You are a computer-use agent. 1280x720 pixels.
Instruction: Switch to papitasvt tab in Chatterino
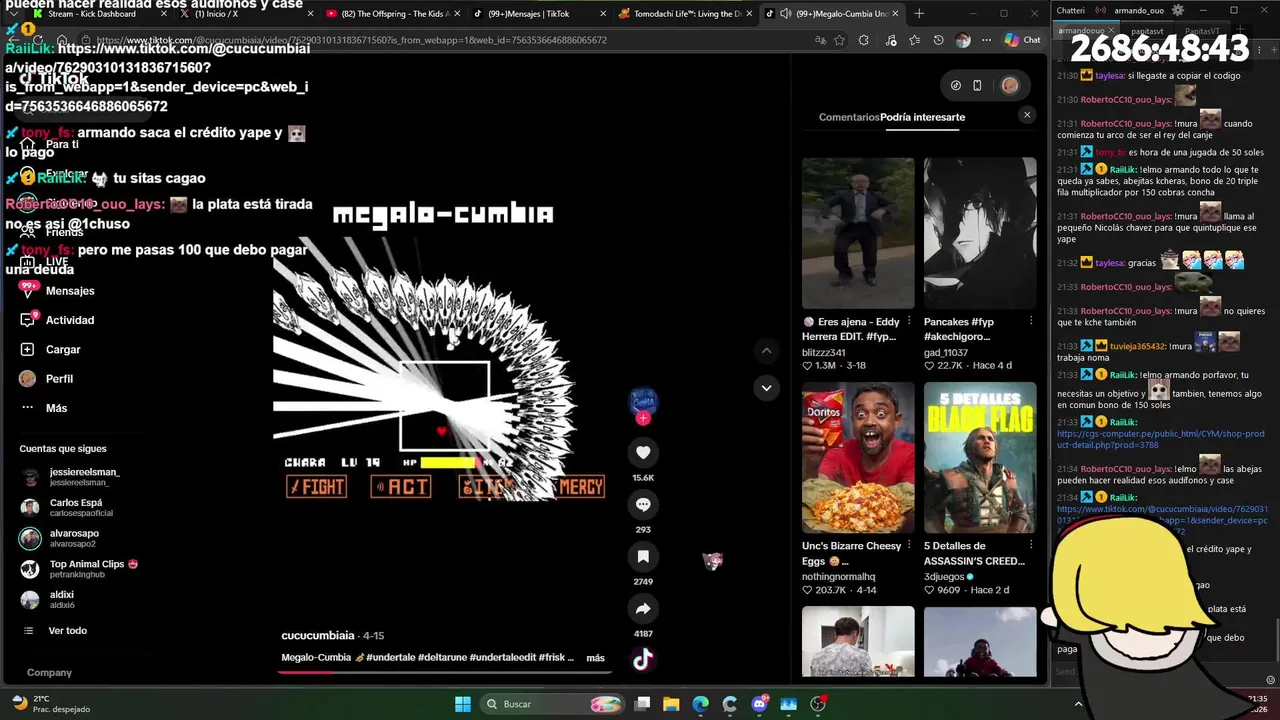(1147, 31)
